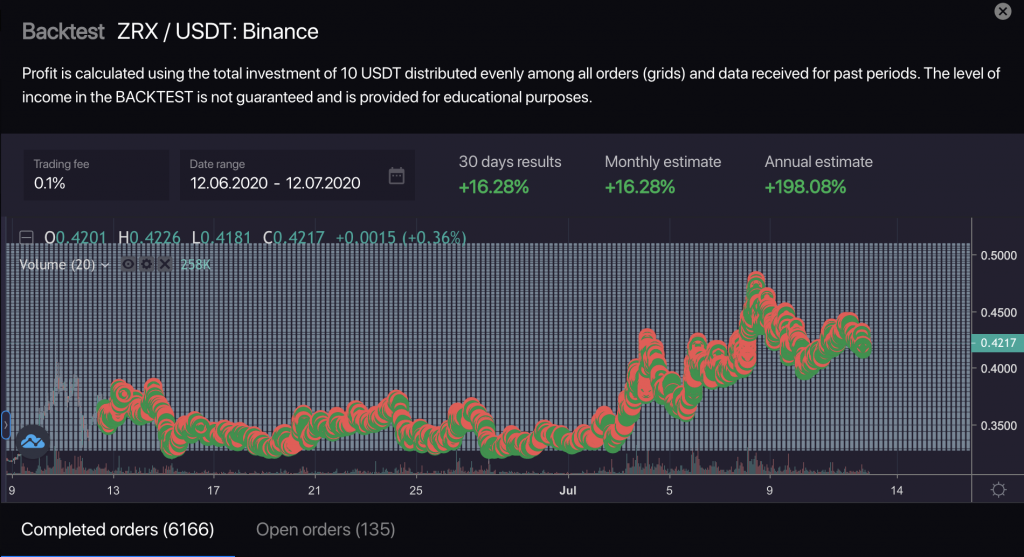Open Volume indicator settings gear
Viewport: 1024px width, 557px height.
pyautogui.click(x=147, y=265)
